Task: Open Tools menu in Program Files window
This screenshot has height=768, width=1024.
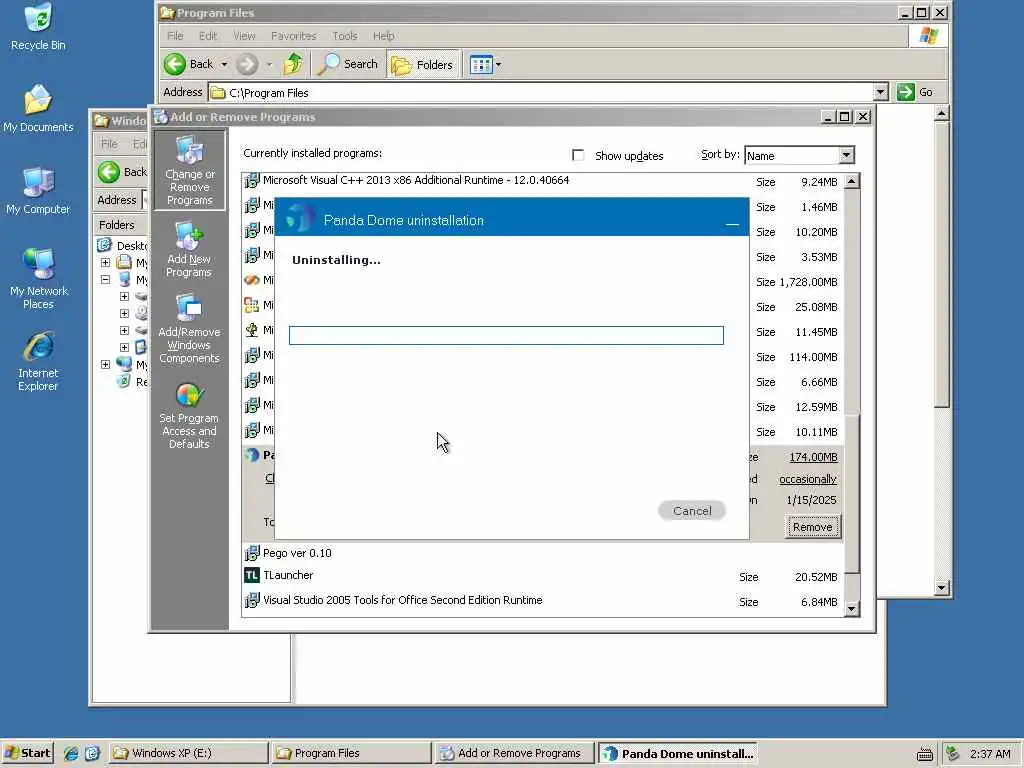Action: pos(345,36)
